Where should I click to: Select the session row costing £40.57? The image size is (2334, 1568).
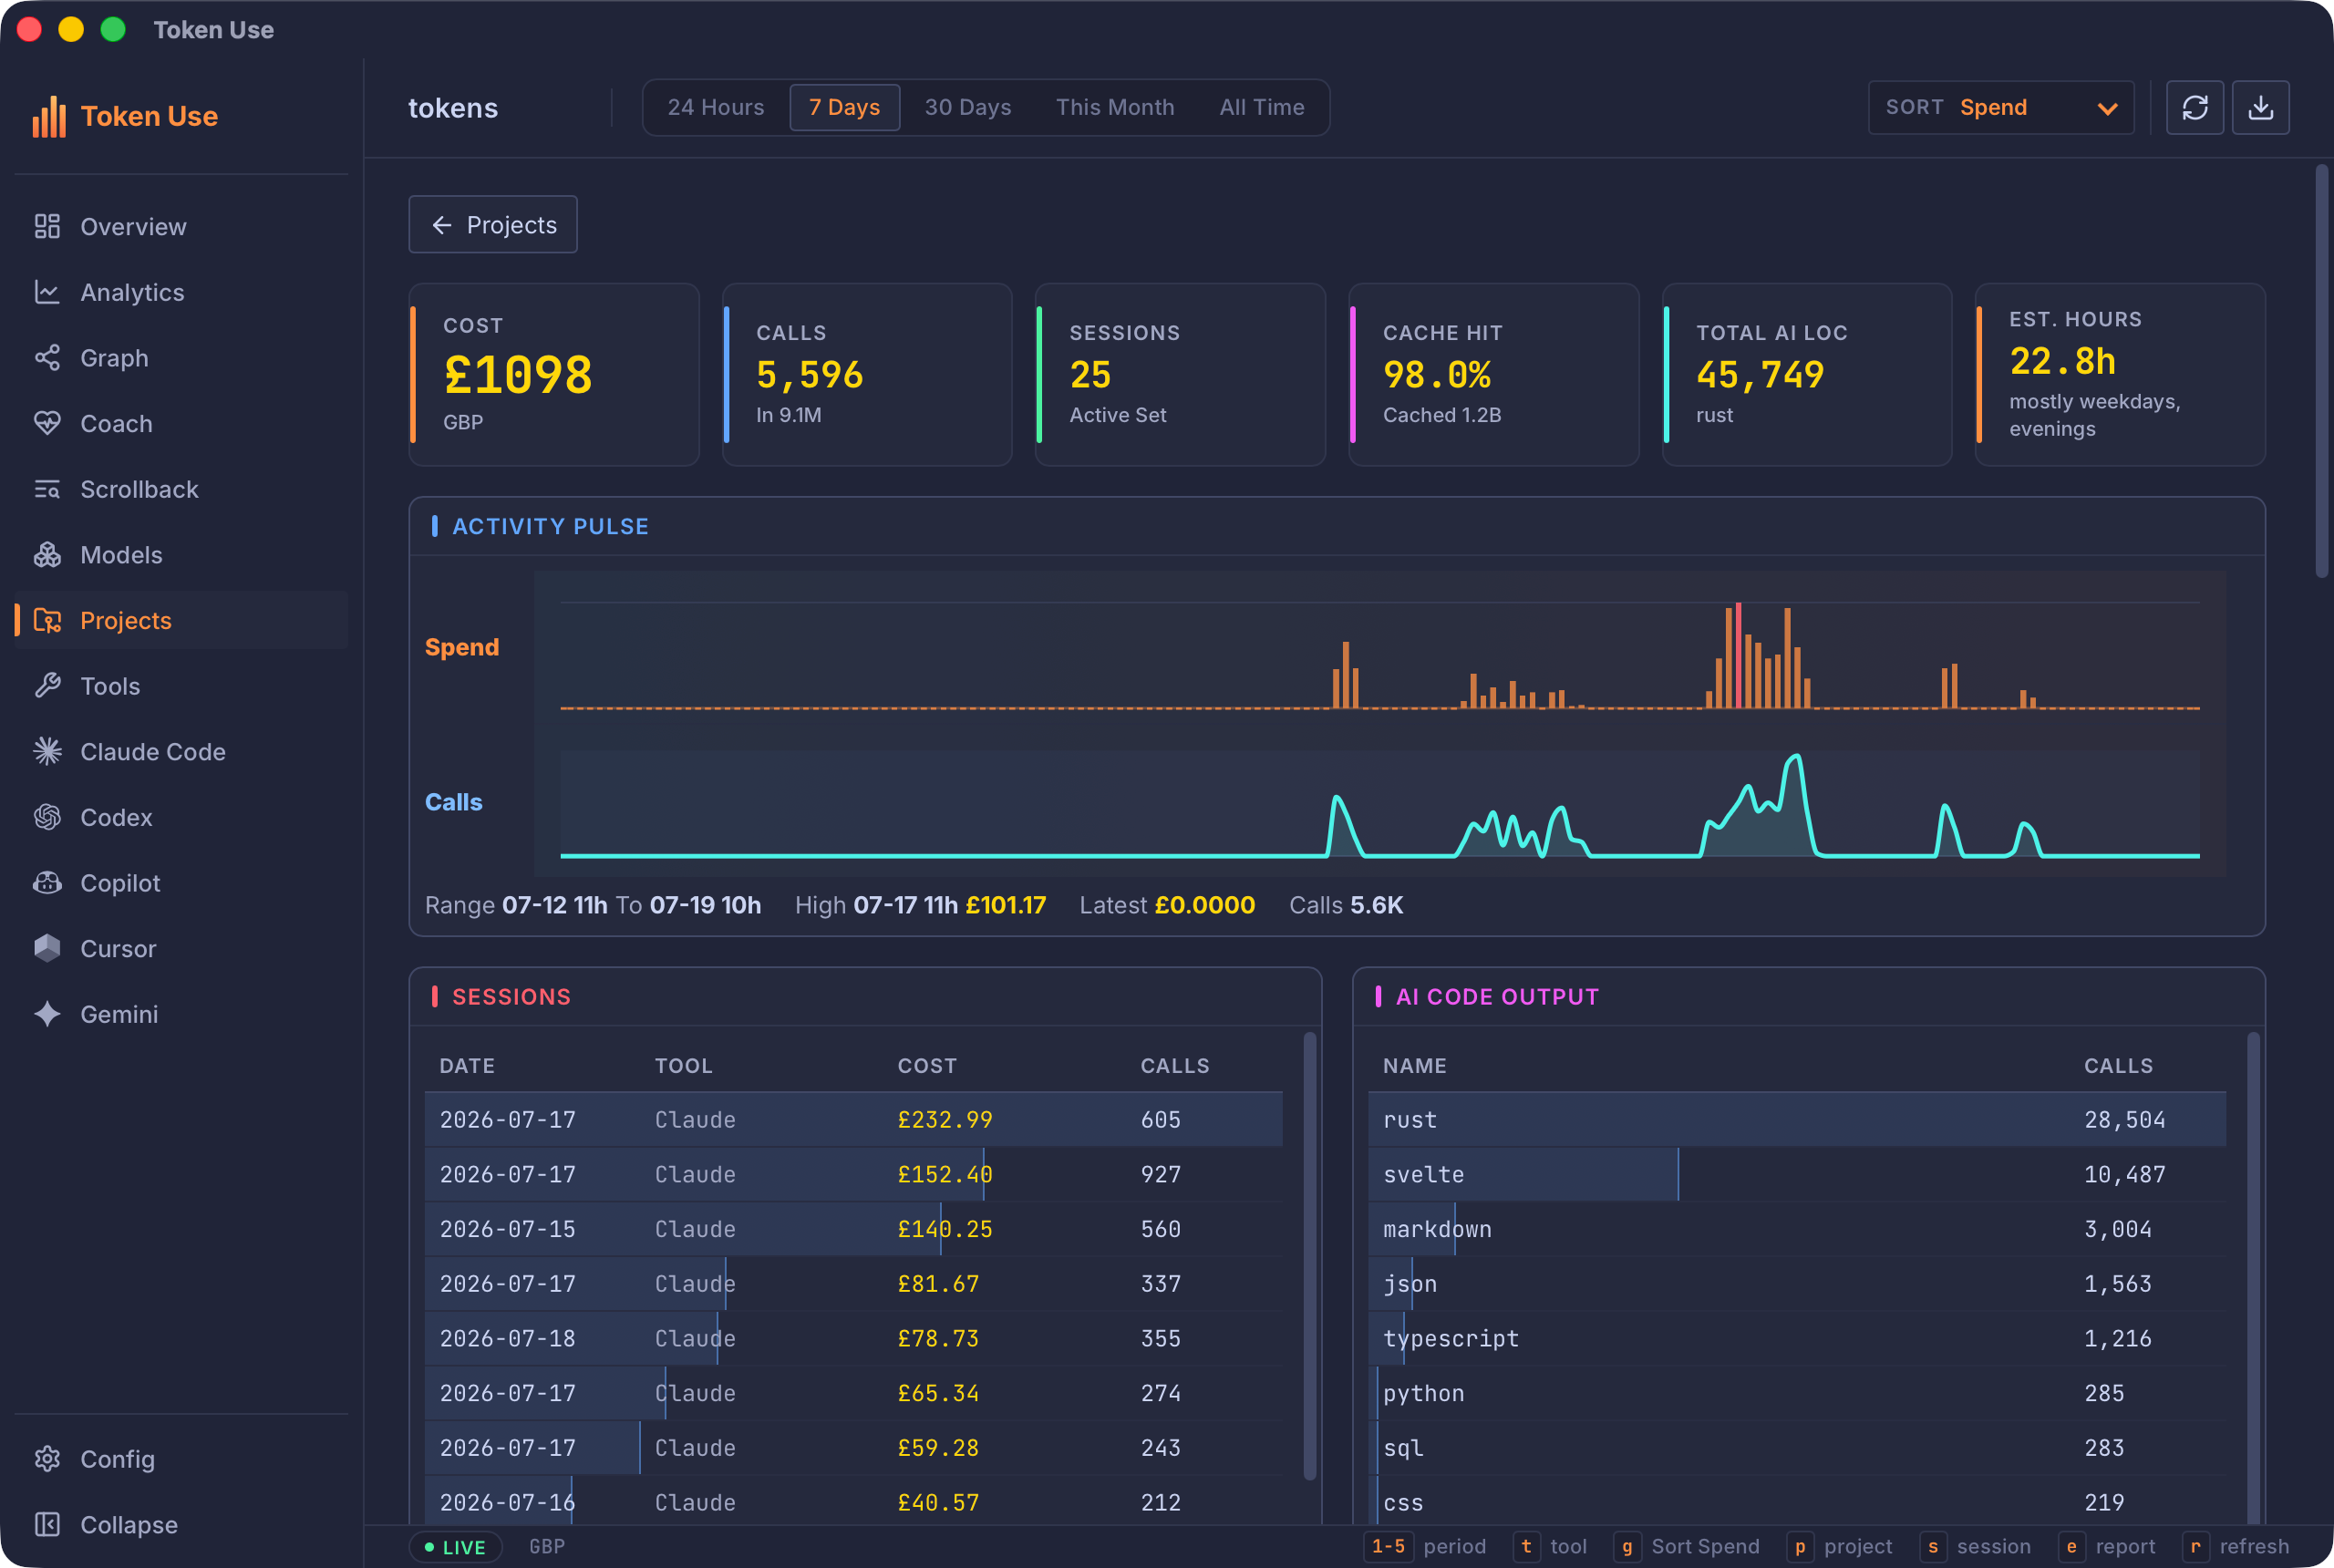853,1502
